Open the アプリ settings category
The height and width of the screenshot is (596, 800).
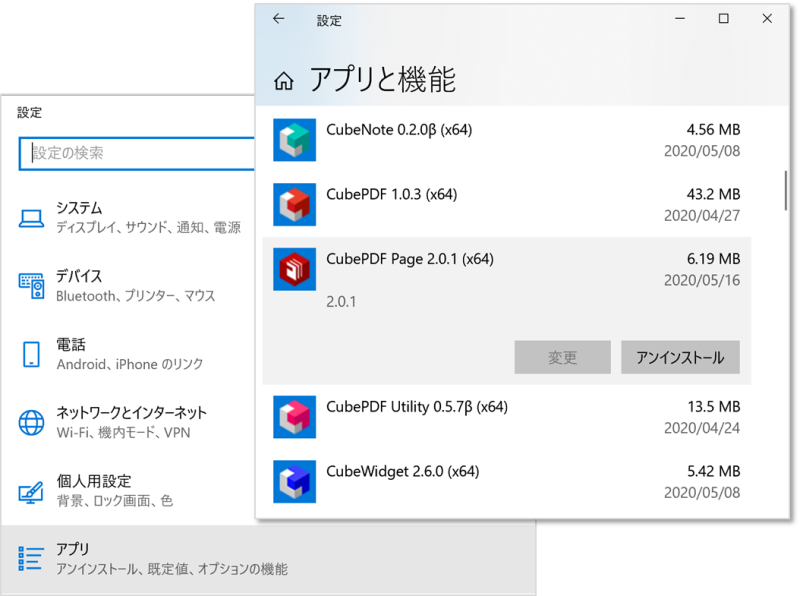click(268, 559)
